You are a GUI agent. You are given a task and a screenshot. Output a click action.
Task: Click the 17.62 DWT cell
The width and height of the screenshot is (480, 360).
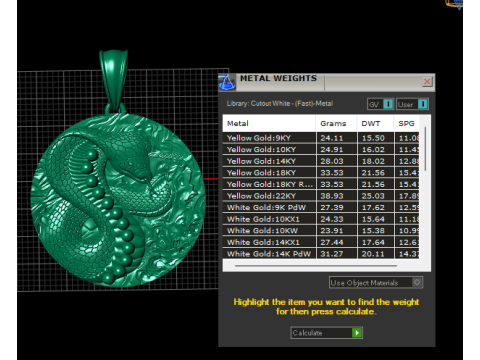pos(376,208)
